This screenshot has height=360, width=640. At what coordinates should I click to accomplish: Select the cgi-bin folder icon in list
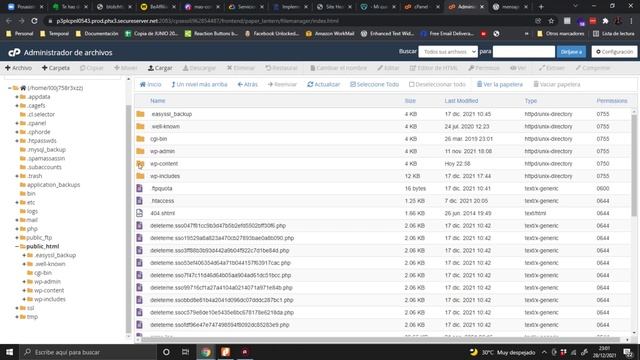click(x=140, y=139)
